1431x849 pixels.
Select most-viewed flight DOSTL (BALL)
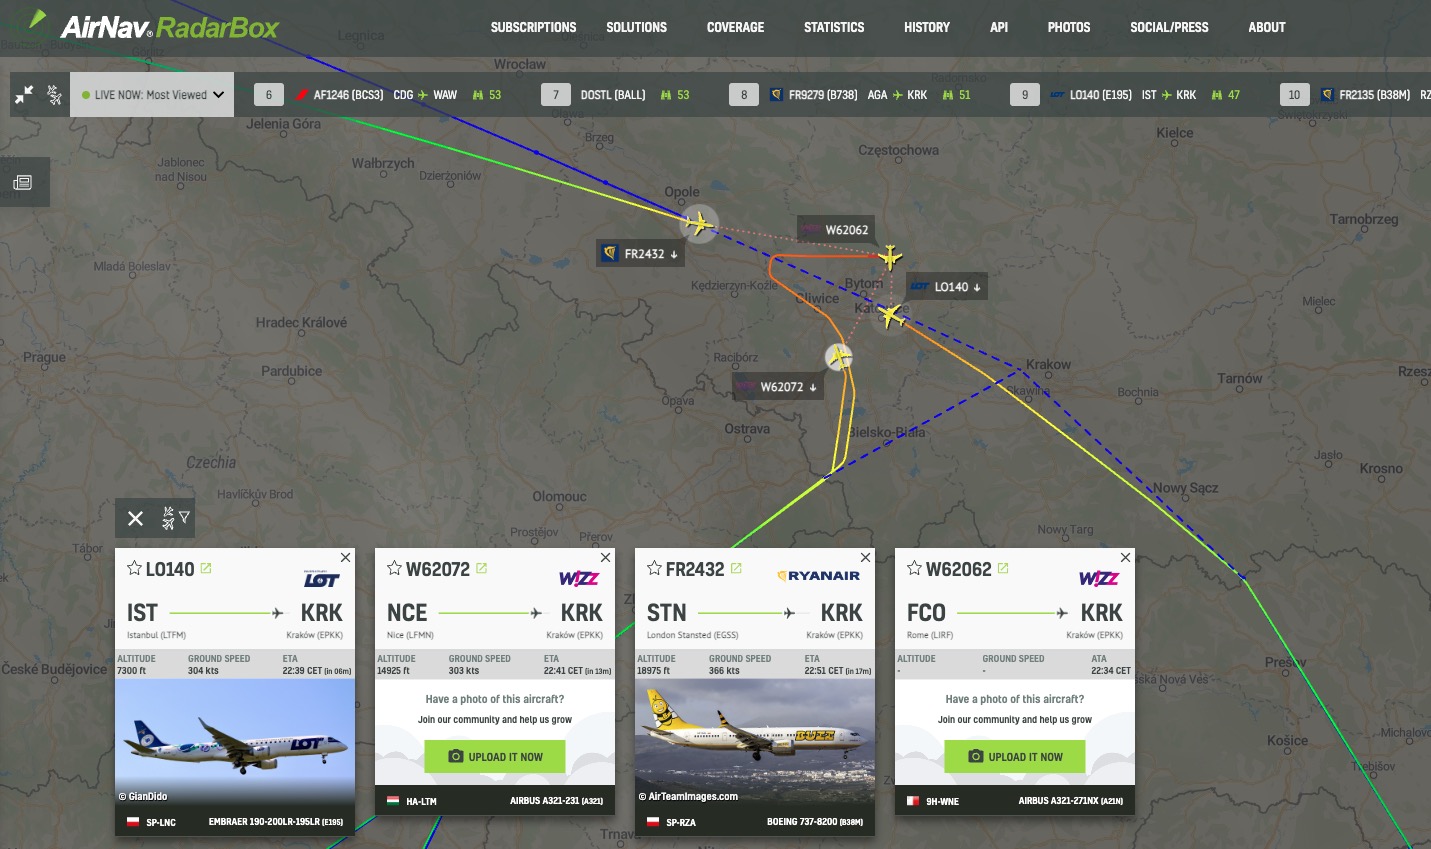pos(613,95)
